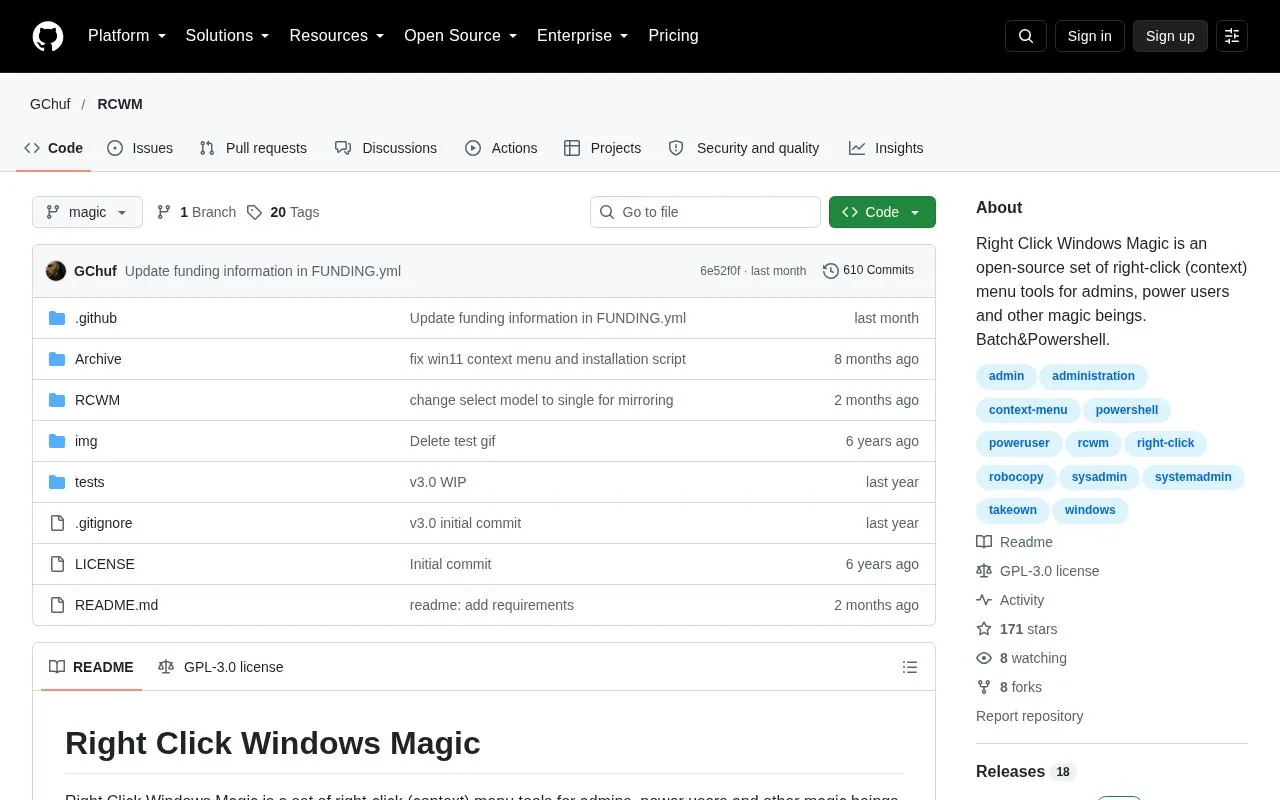The width and height of the screenshot is (1280, 800).
Task: Click the Sign up button
Action: tap(1170, 36)
